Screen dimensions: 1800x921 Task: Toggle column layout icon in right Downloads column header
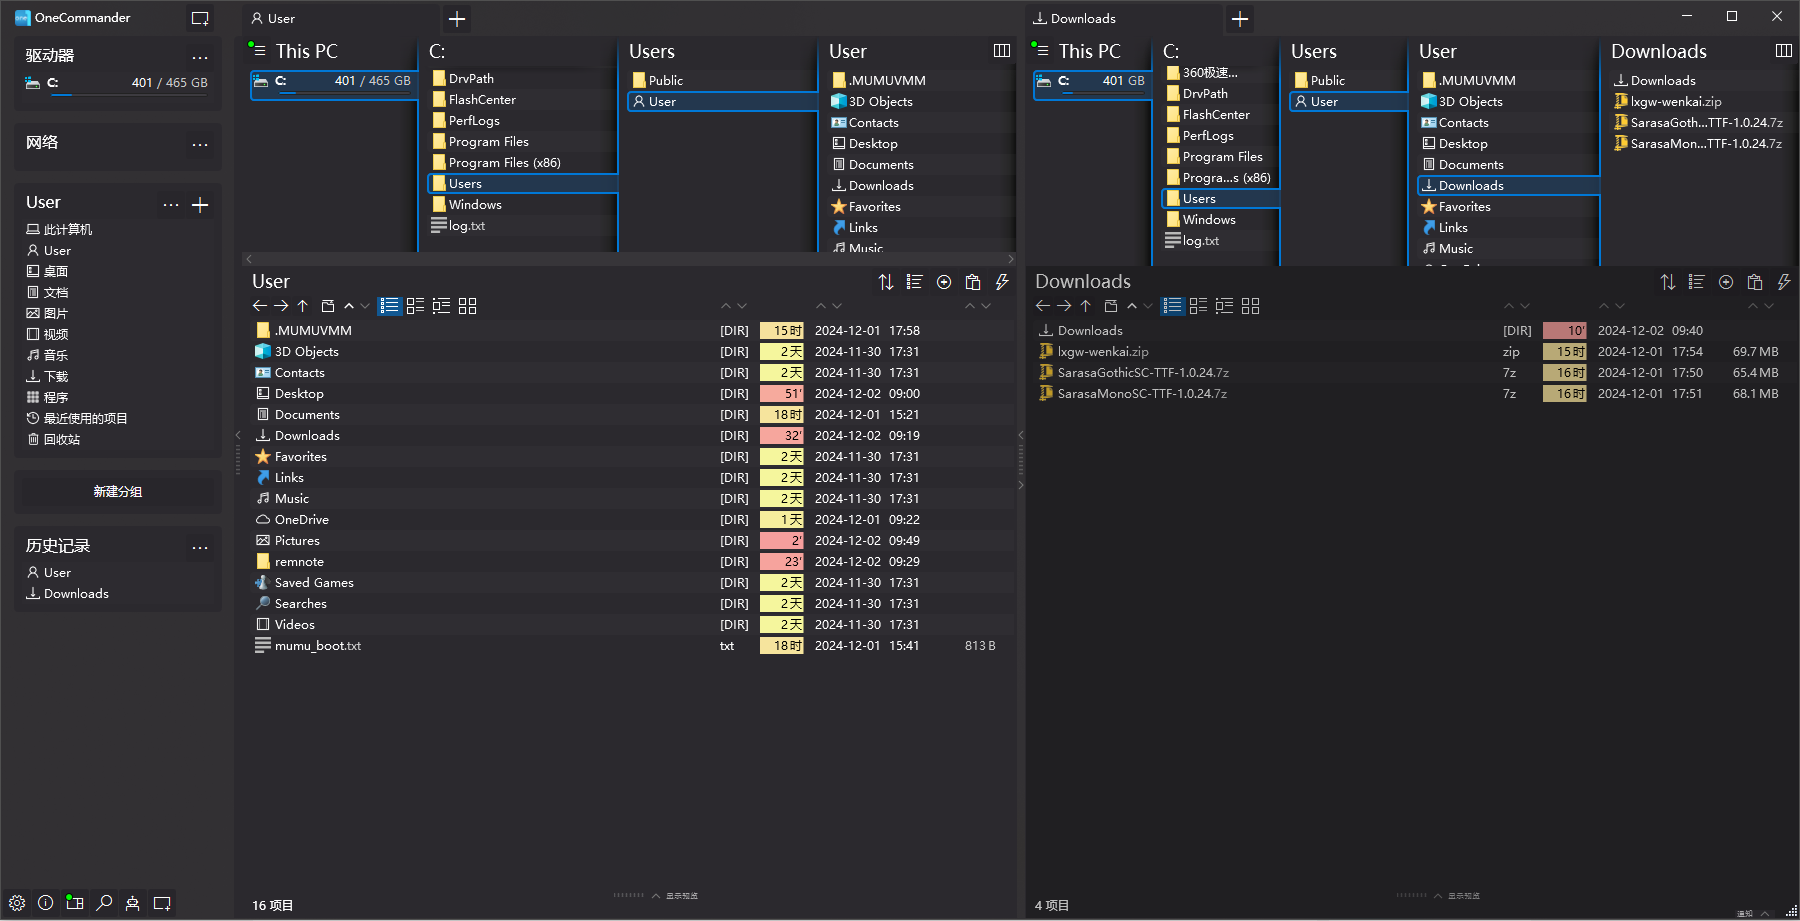tap(1784, 51)
